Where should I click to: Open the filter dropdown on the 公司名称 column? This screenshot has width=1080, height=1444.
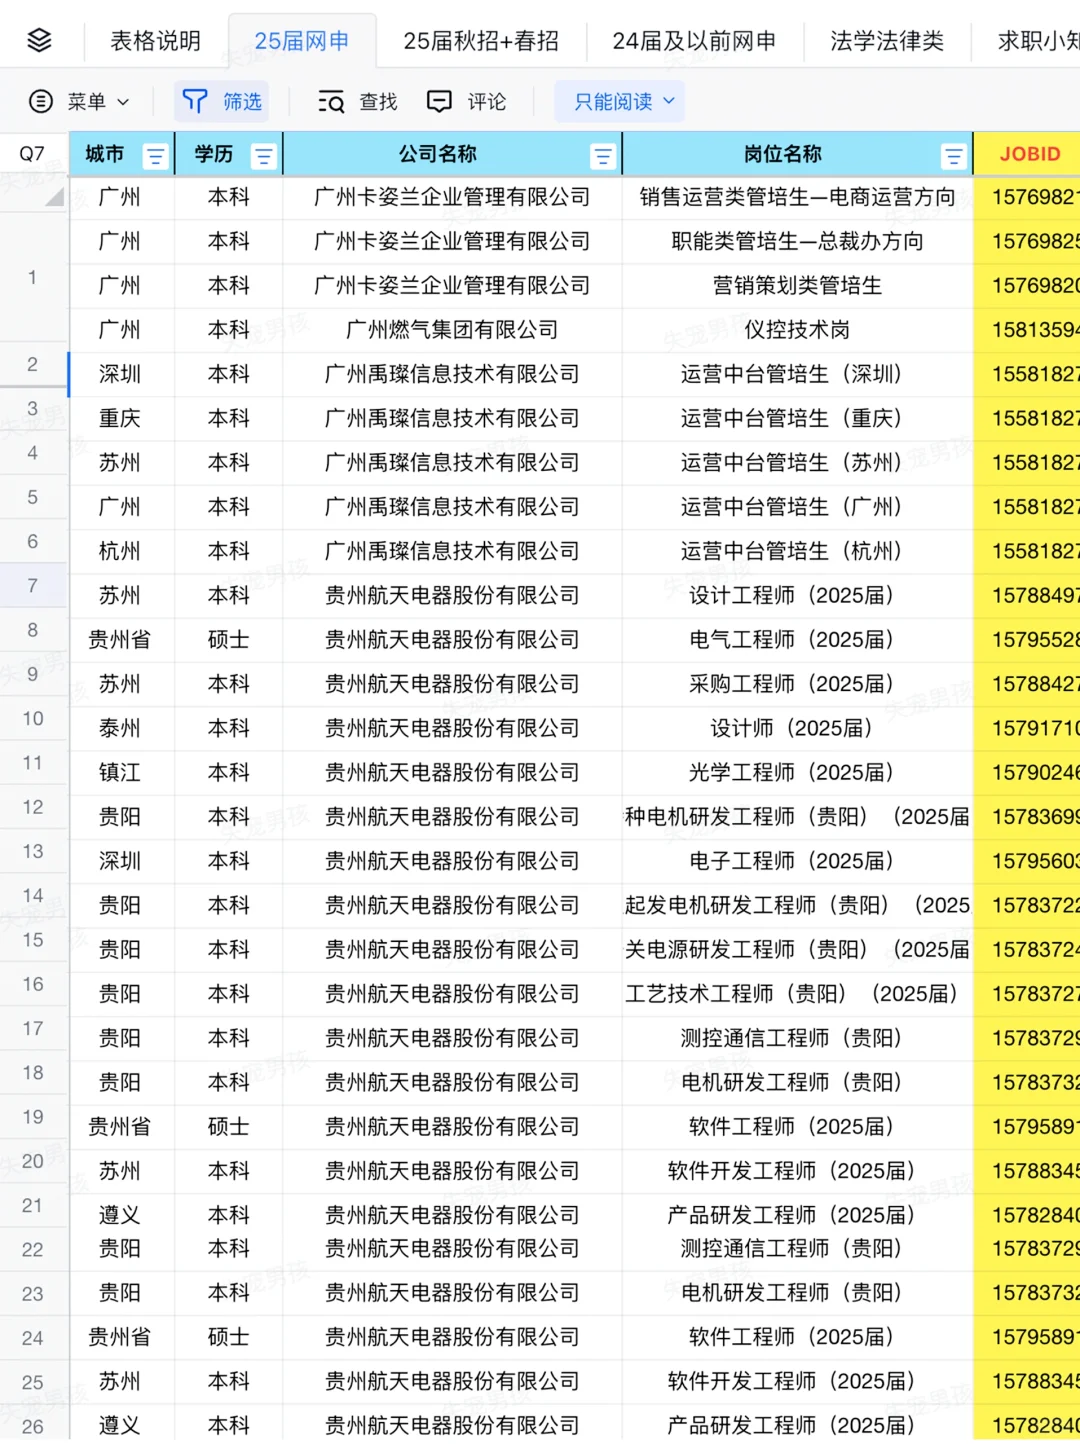602,156
